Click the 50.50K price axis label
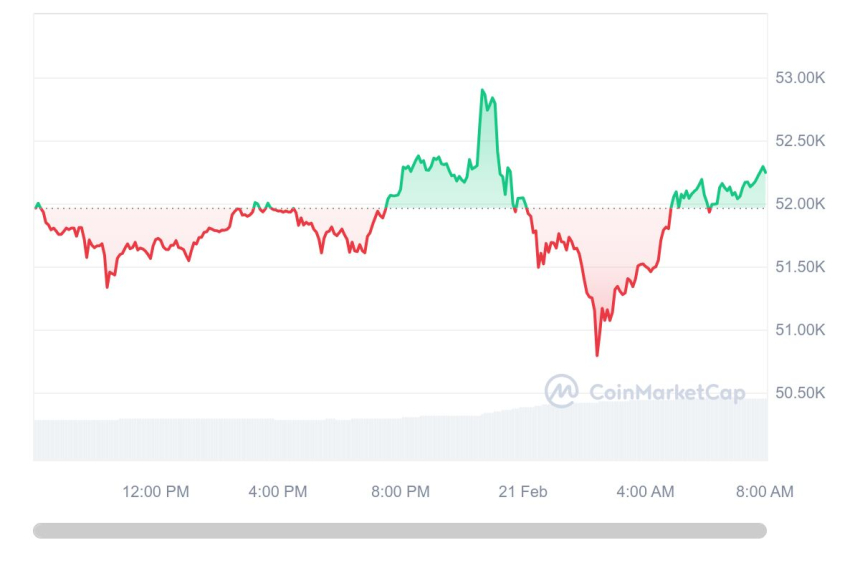The width and height of the screenshot is (860, 573). tap(800, 393)
